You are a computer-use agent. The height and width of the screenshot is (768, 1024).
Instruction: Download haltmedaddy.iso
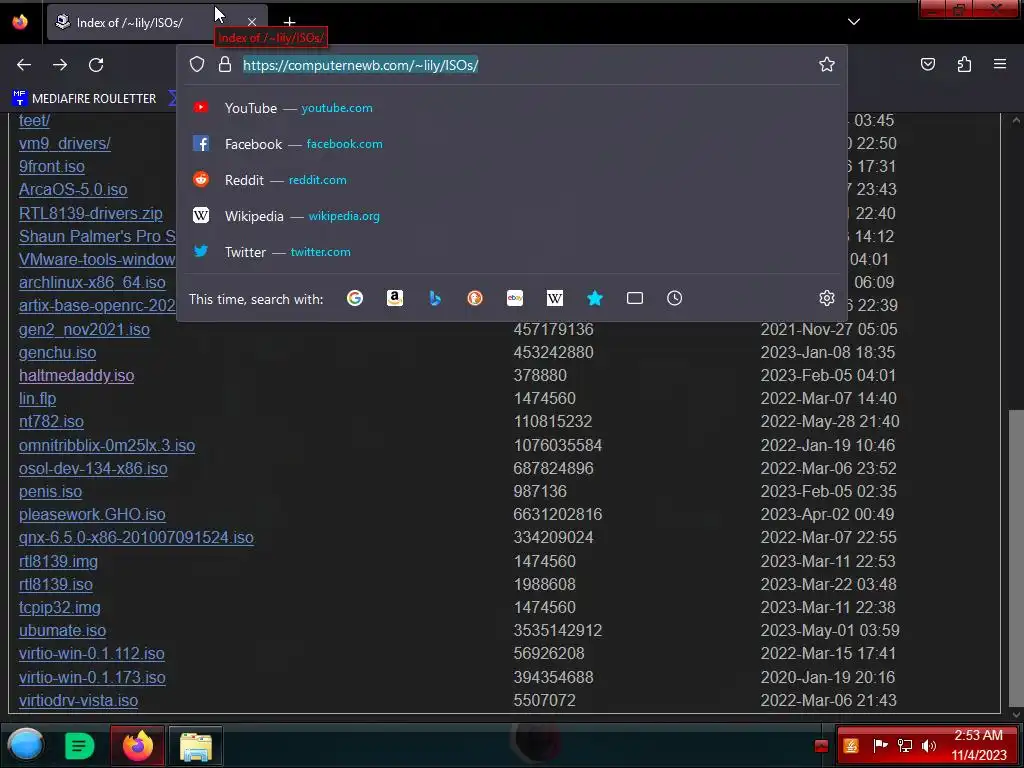coord(76,376)
